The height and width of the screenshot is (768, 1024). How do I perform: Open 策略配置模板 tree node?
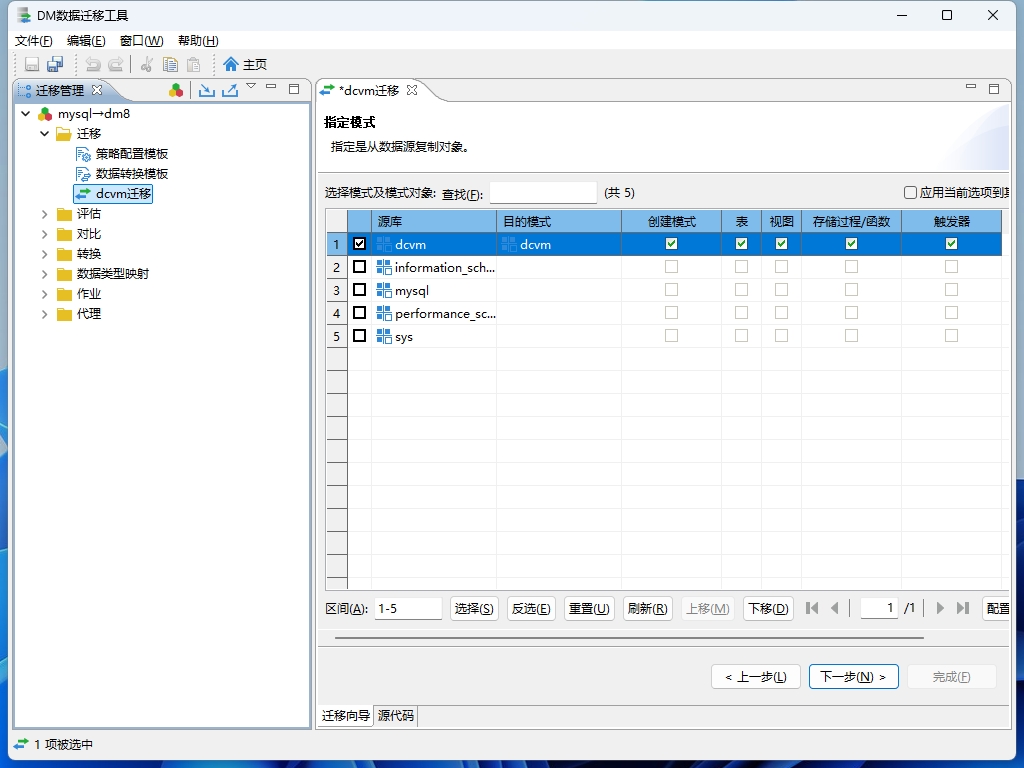pyautogui.click(x=122, y=153)
